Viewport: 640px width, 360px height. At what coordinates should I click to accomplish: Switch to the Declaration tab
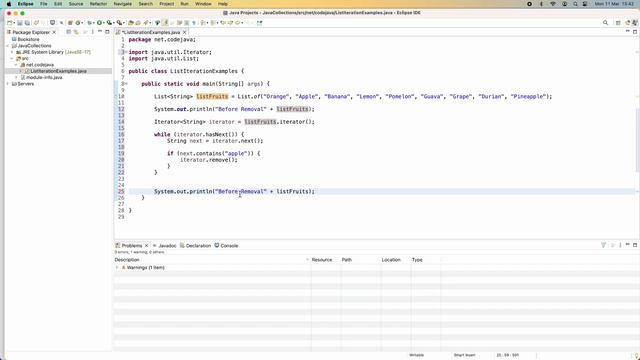coord(196,246)
